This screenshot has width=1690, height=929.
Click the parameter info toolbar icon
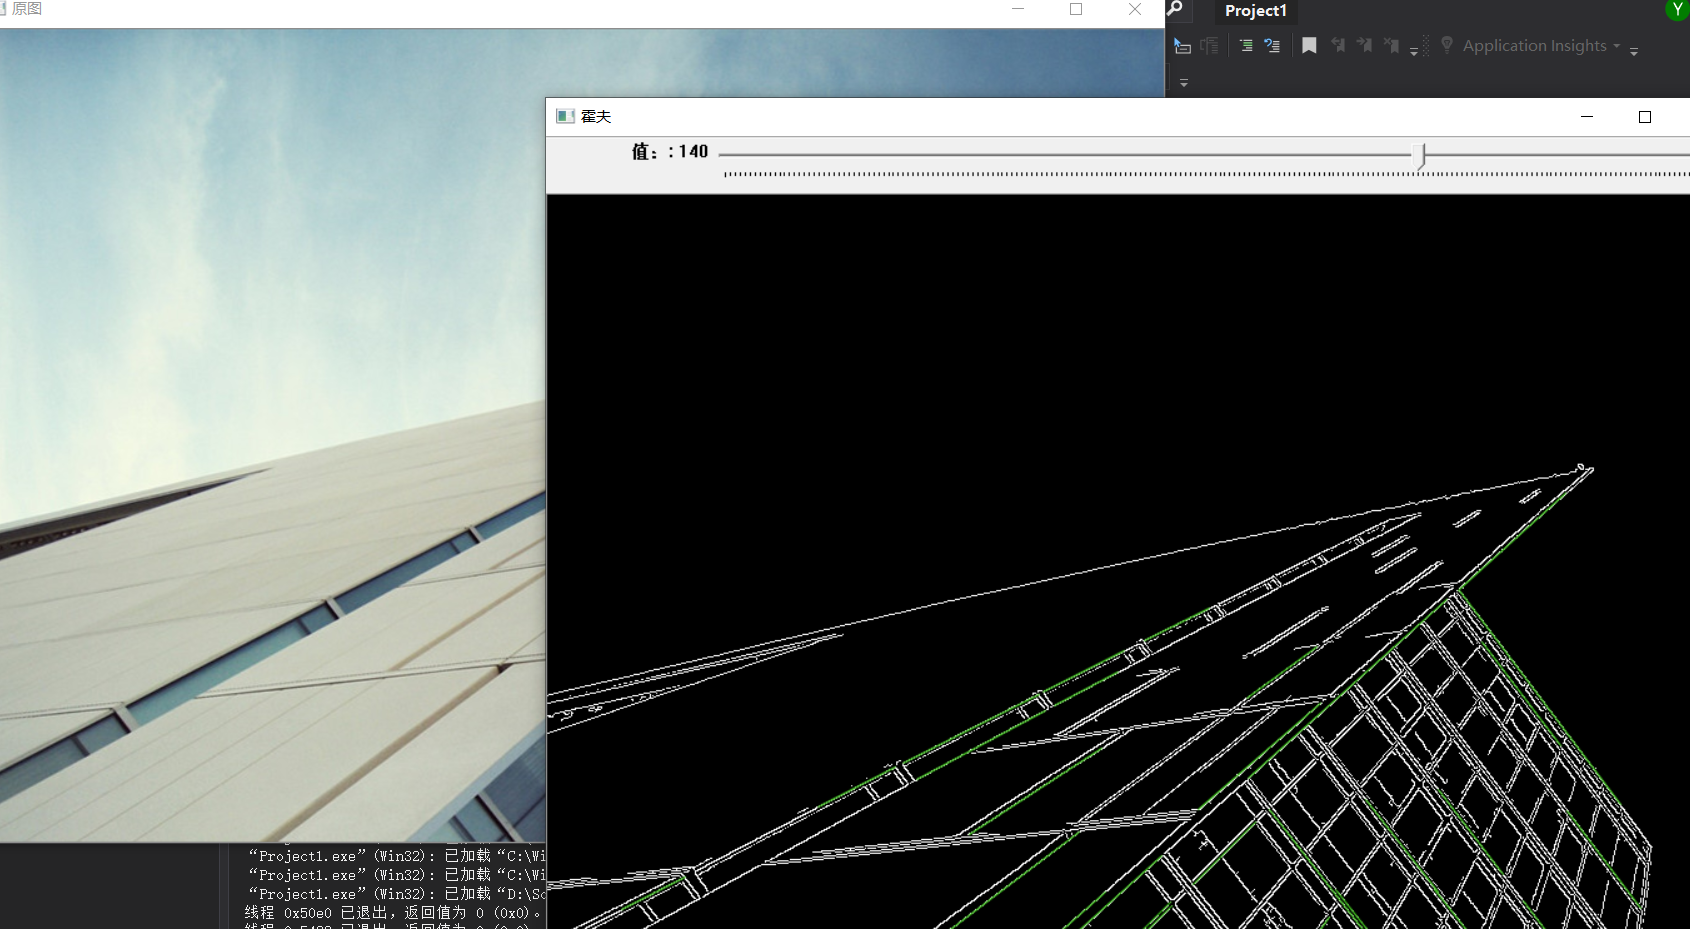1210,46
